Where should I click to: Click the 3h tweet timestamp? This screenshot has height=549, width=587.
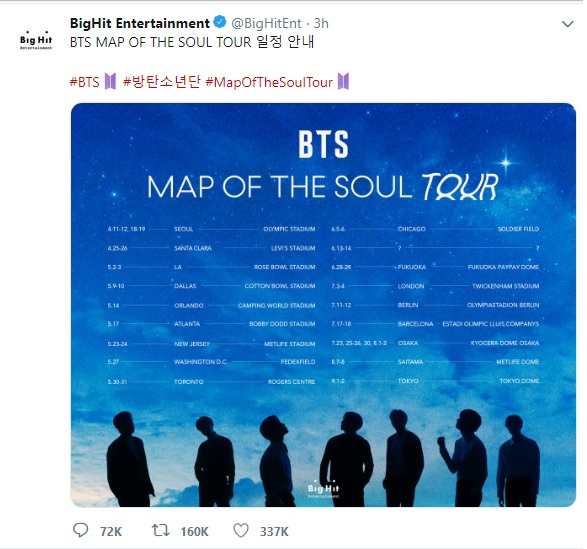pos(321,24)
